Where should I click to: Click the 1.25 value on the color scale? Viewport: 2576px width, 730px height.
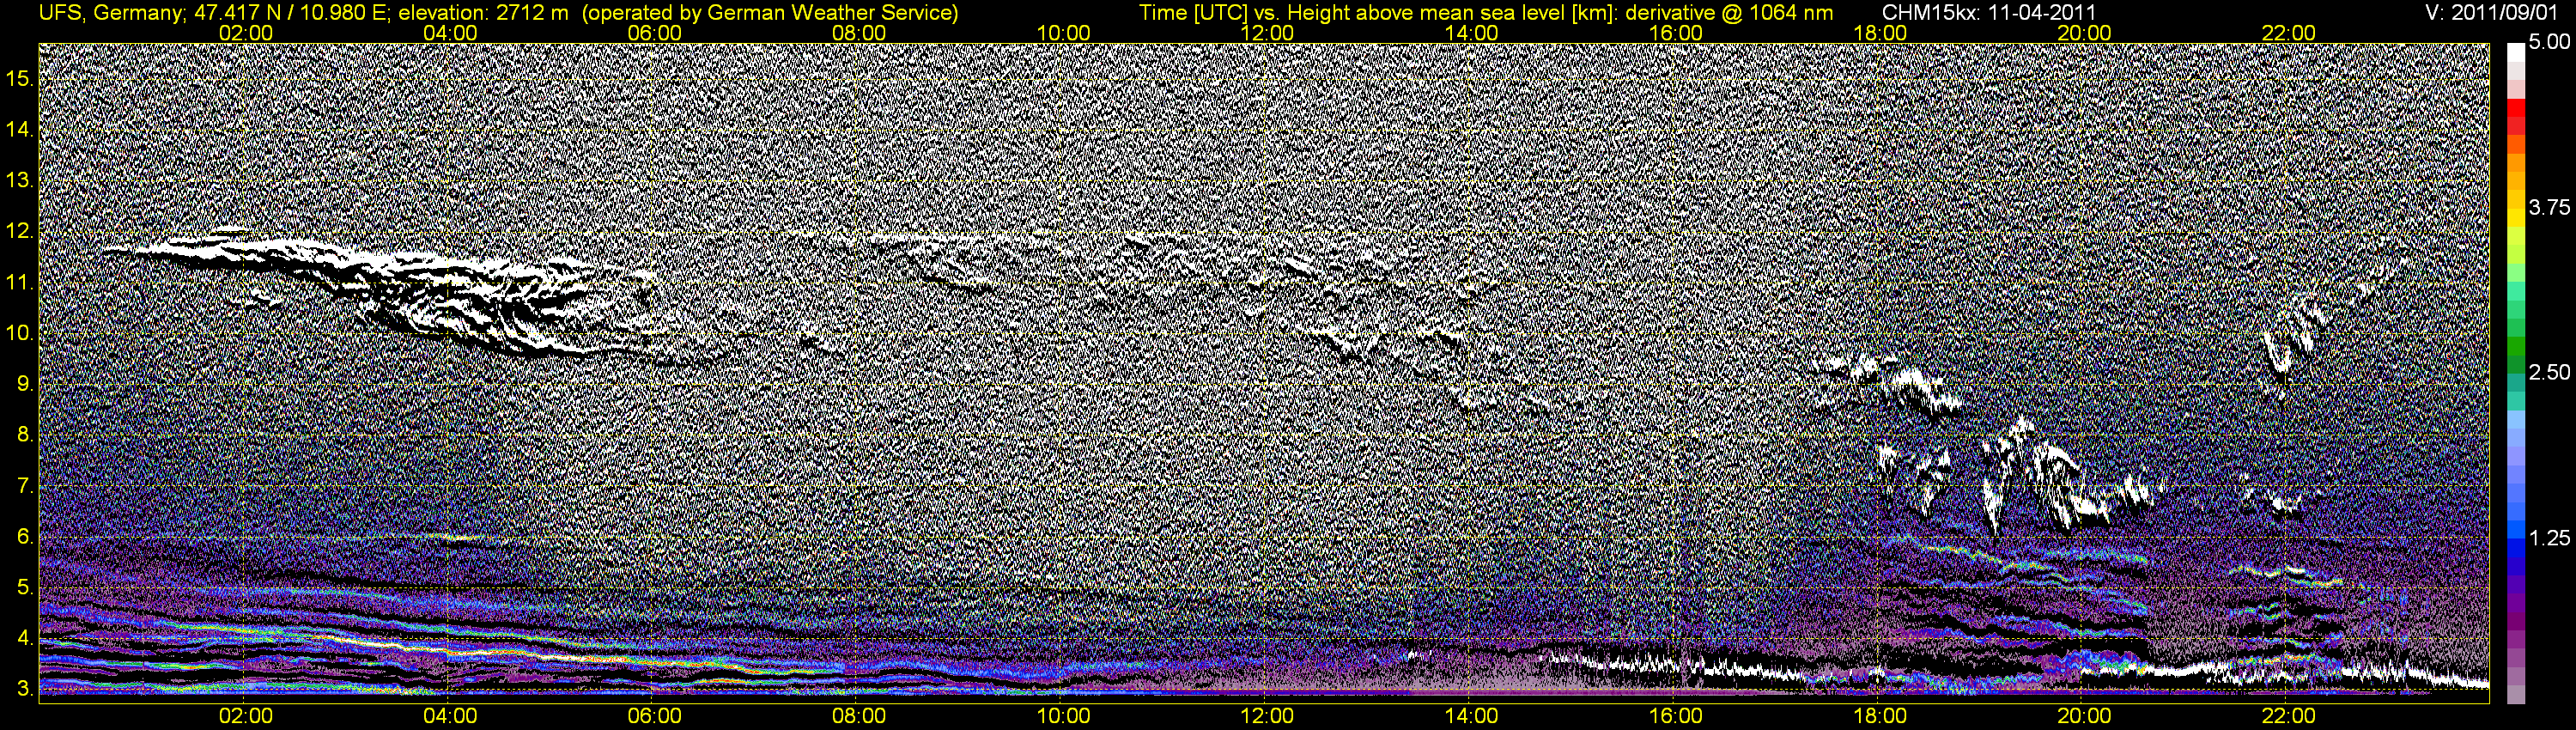(2550, 538)
